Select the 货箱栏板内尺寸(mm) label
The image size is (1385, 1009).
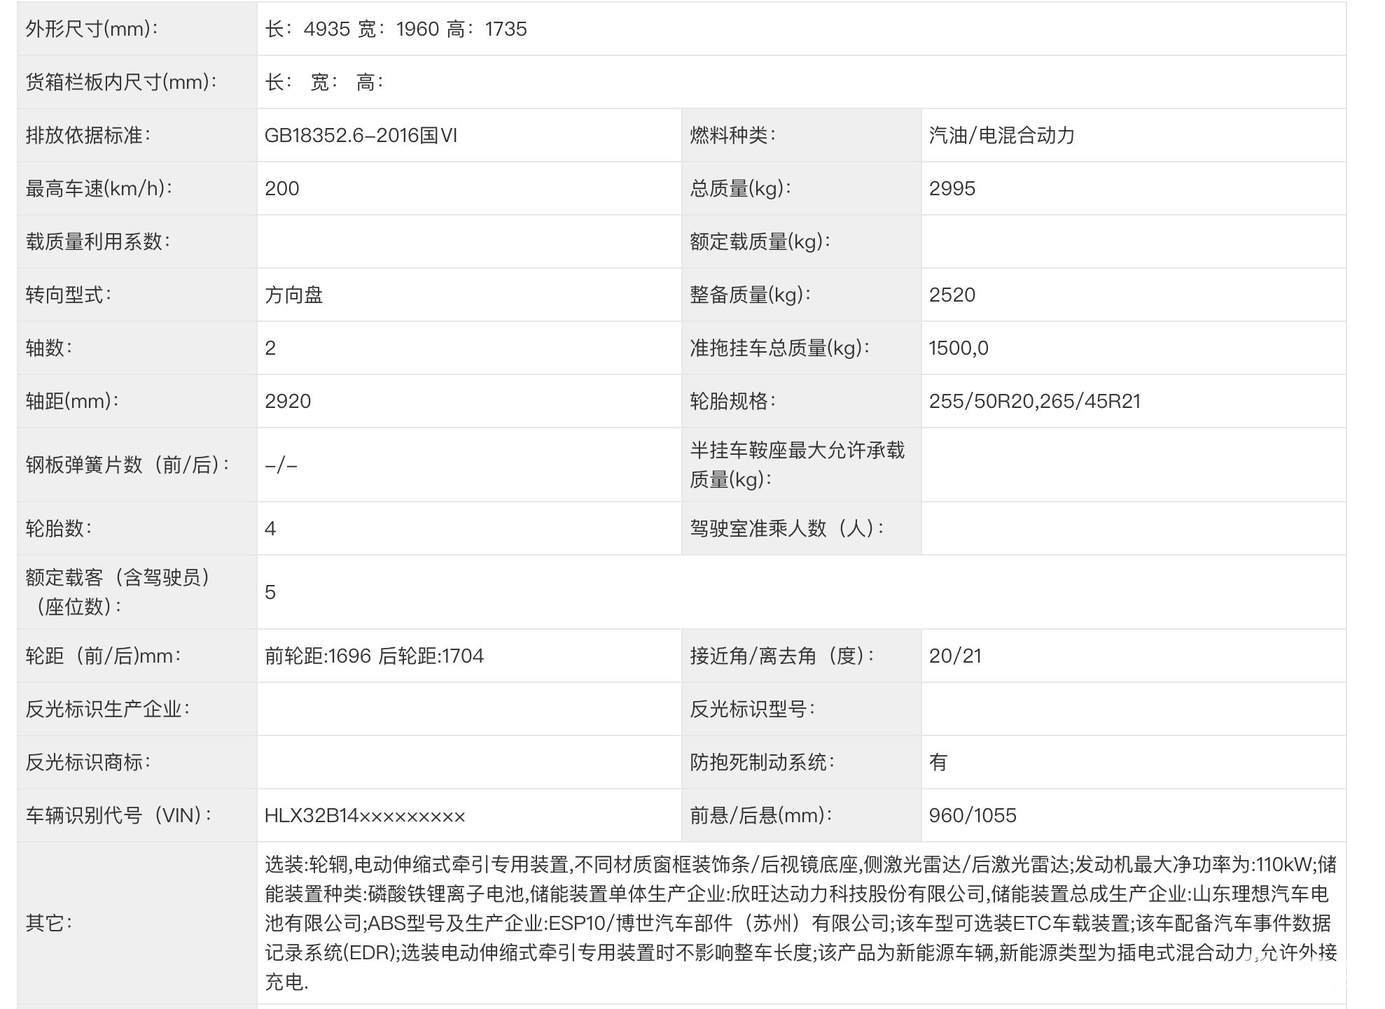[121, 82]
